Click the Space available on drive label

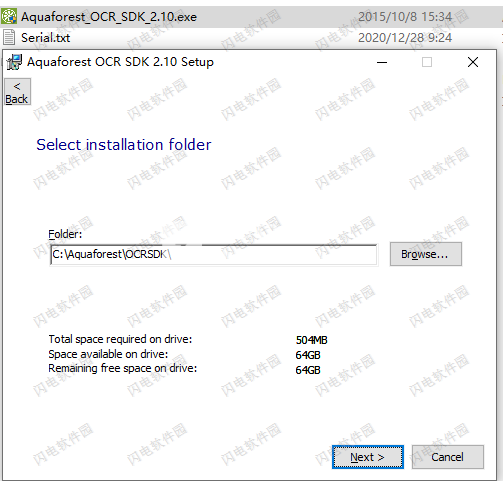(x=108, y=354)
